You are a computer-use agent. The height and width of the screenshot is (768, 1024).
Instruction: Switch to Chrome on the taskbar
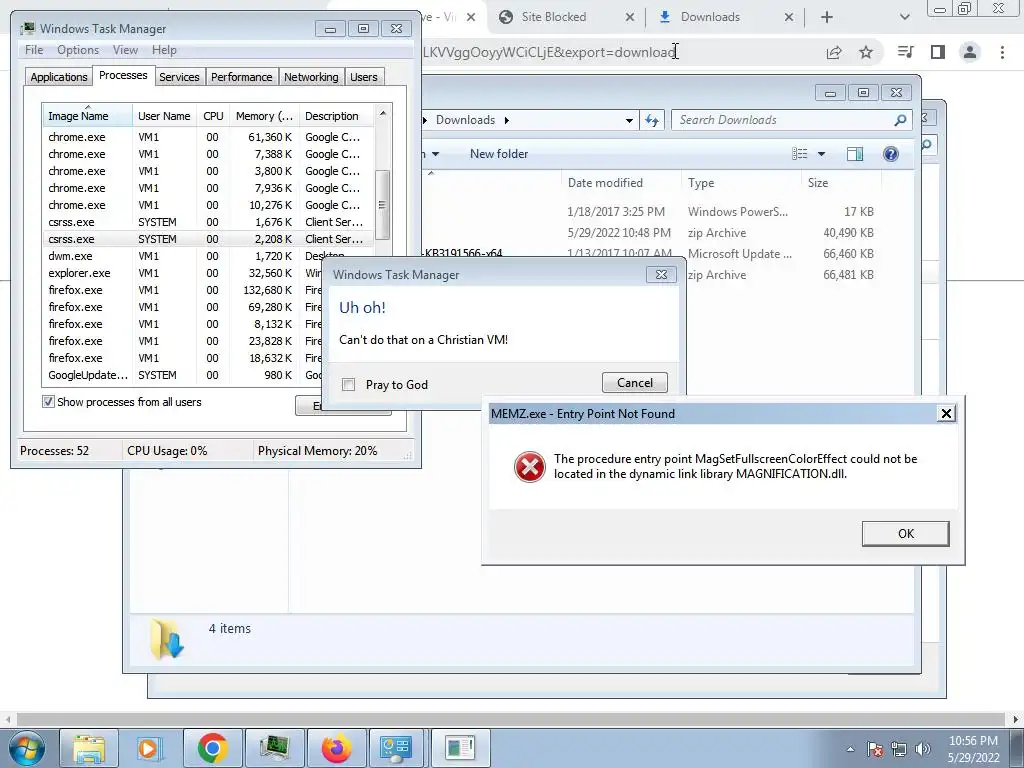coord(212,748)
